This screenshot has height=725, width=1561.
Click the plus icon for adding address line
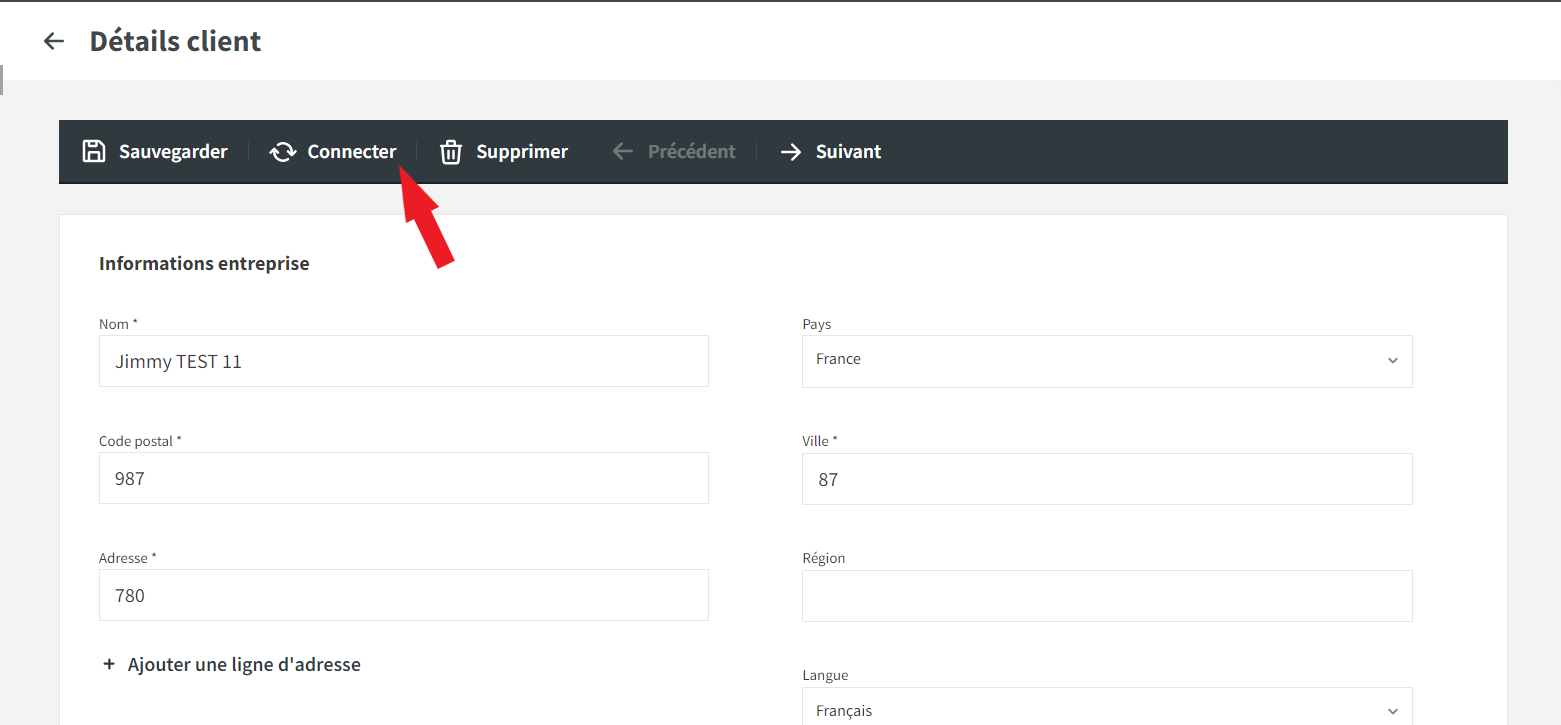point(109,664)
